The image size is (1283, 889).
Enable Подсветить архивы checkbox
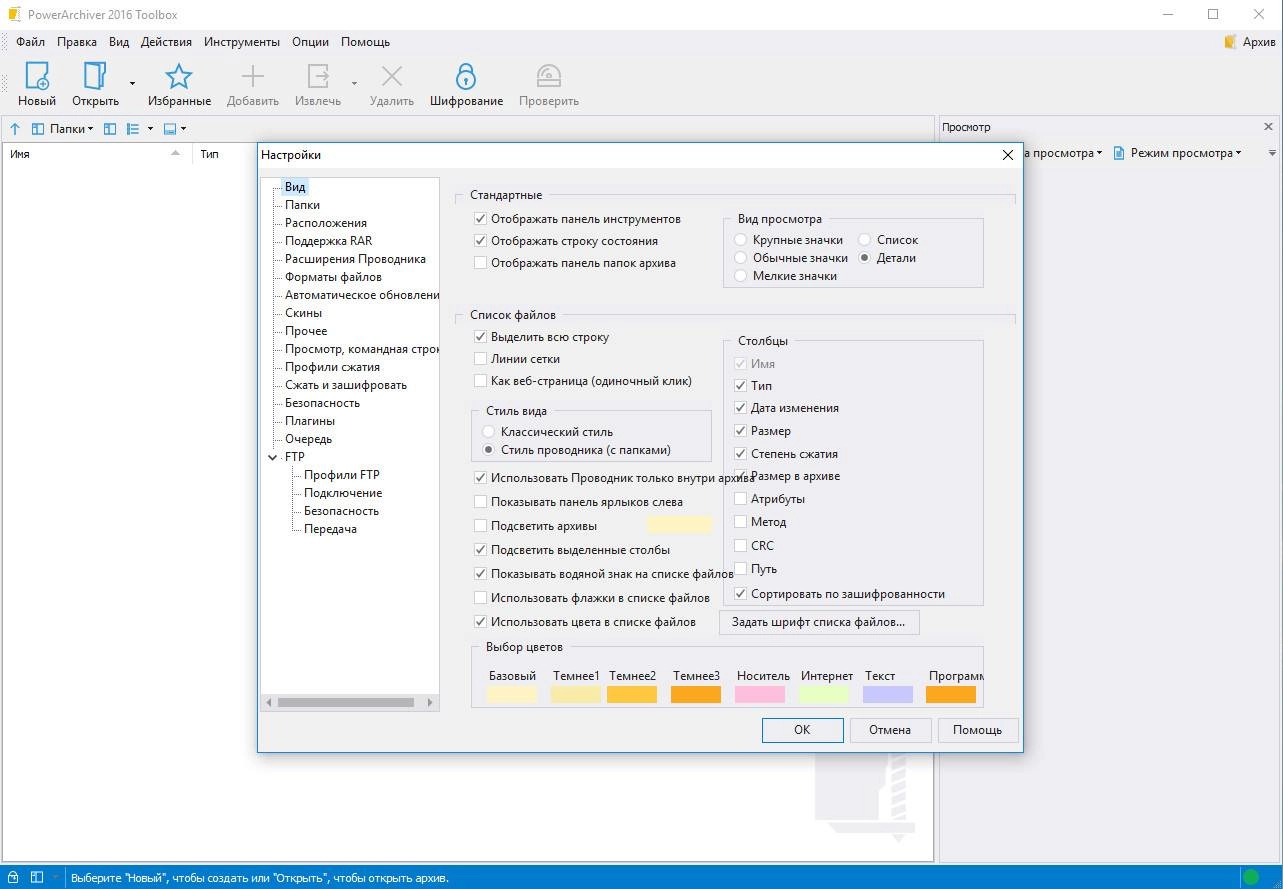tap(481, 526)
